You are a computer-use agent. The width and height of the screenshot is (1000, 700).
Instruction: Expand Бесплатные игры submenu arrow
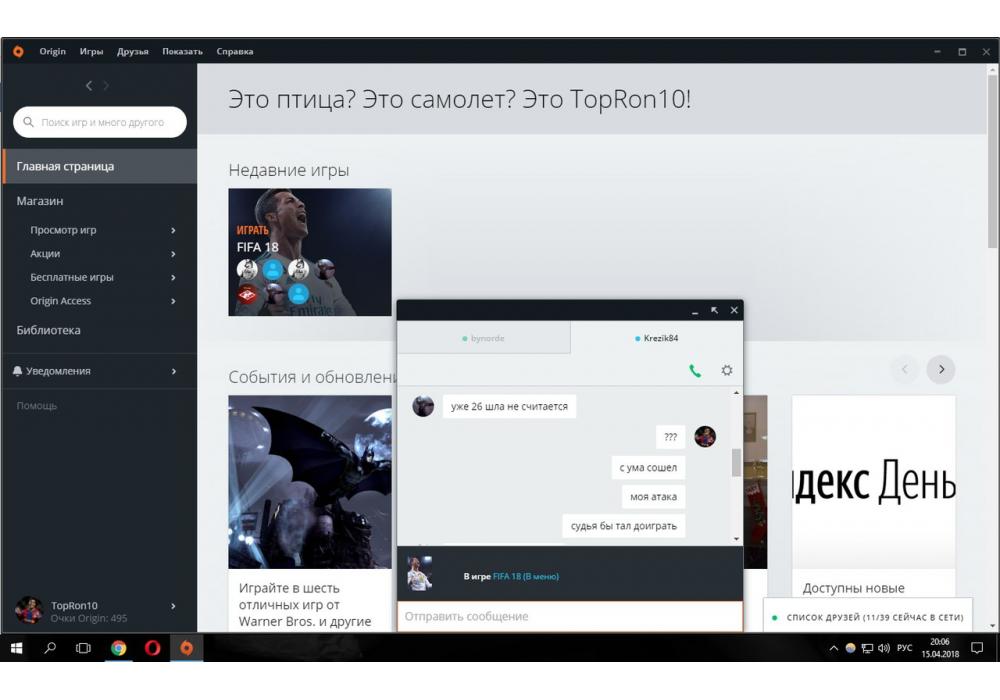(x=173, y=277)
